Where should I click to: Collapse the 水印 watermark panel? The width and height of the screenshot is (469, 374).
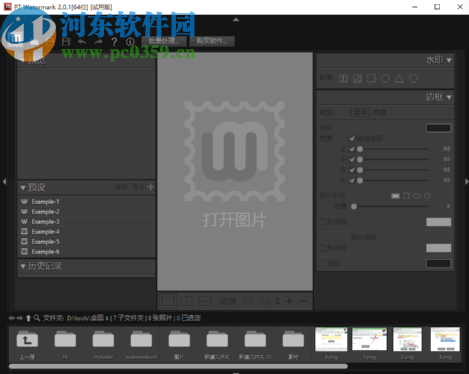point(449,60)
